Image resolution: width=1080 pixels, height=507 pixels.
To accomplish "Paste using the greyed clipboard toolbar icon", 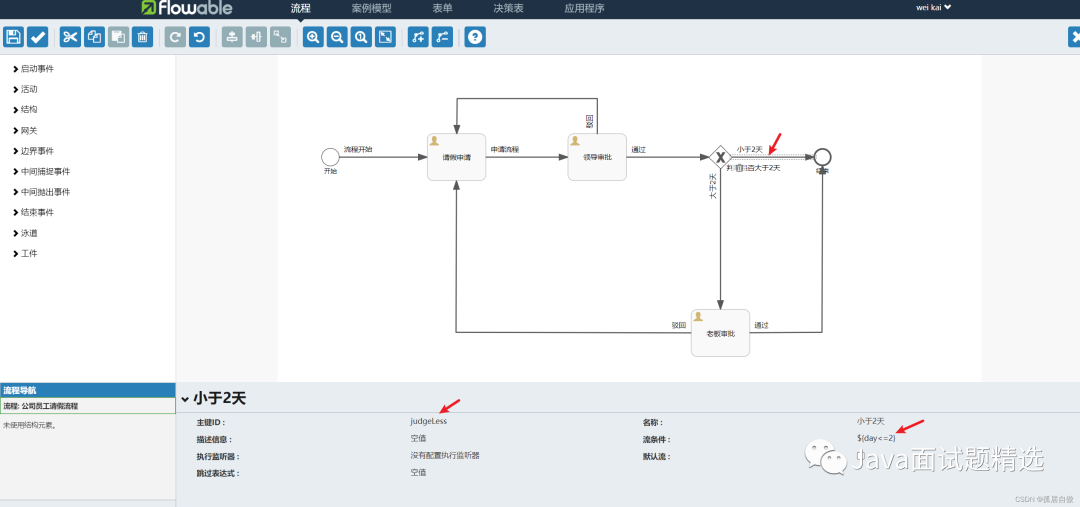I will 118,37.
